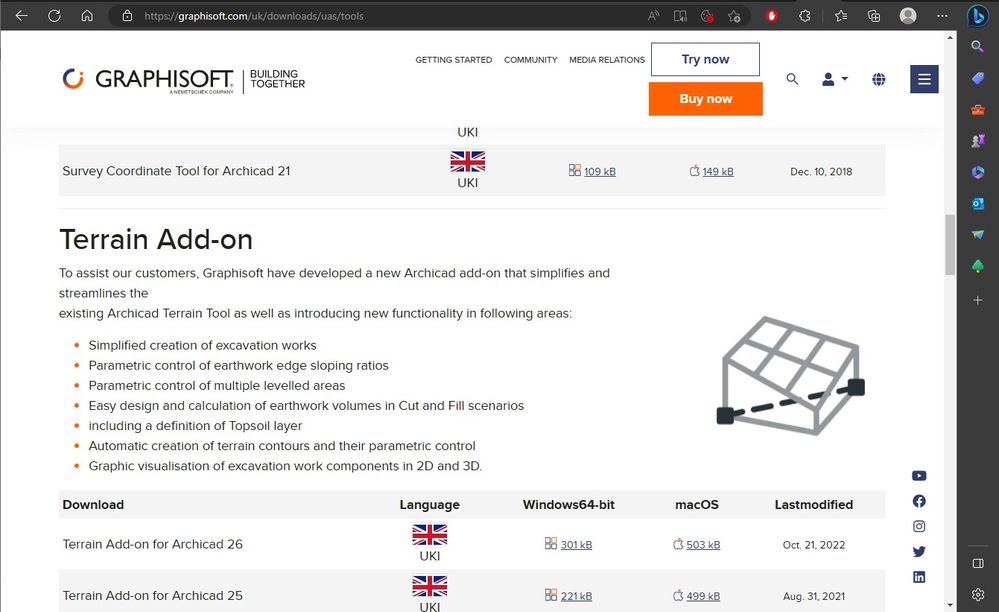Activate the Read aloud icon in address bar
The height and width of the screenshot is (612, 999).
(653, 16)
